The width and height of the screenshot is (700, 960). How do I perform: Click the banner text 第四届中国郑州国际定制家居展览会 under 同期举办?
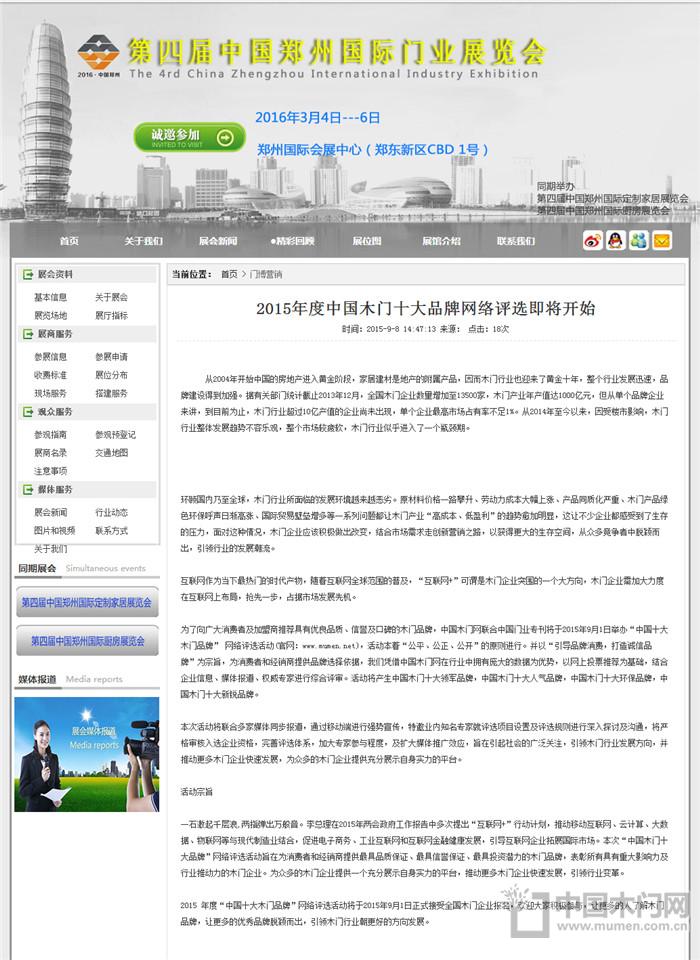click(612, 198)
